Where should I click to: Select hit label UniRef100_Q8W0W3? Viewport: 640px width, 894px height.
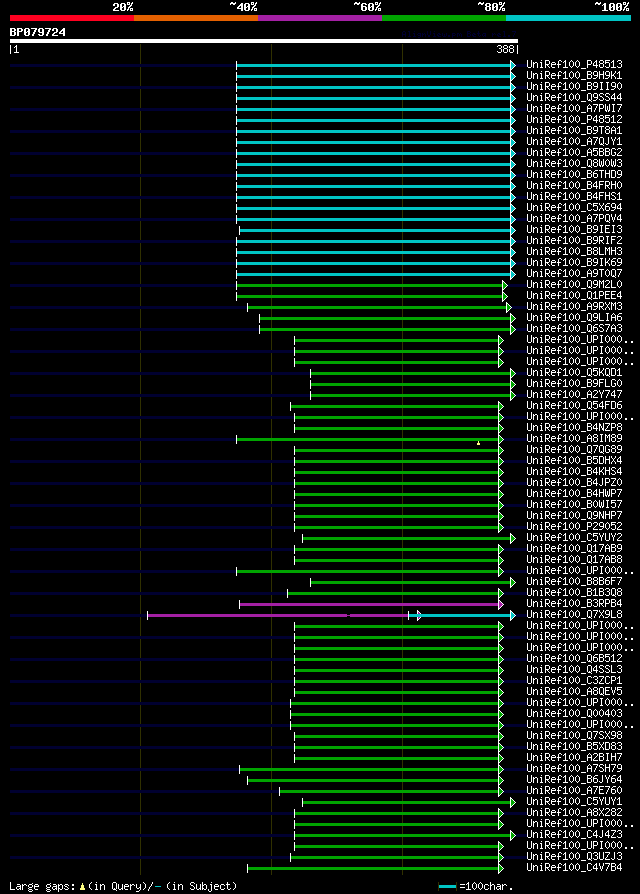574,163
